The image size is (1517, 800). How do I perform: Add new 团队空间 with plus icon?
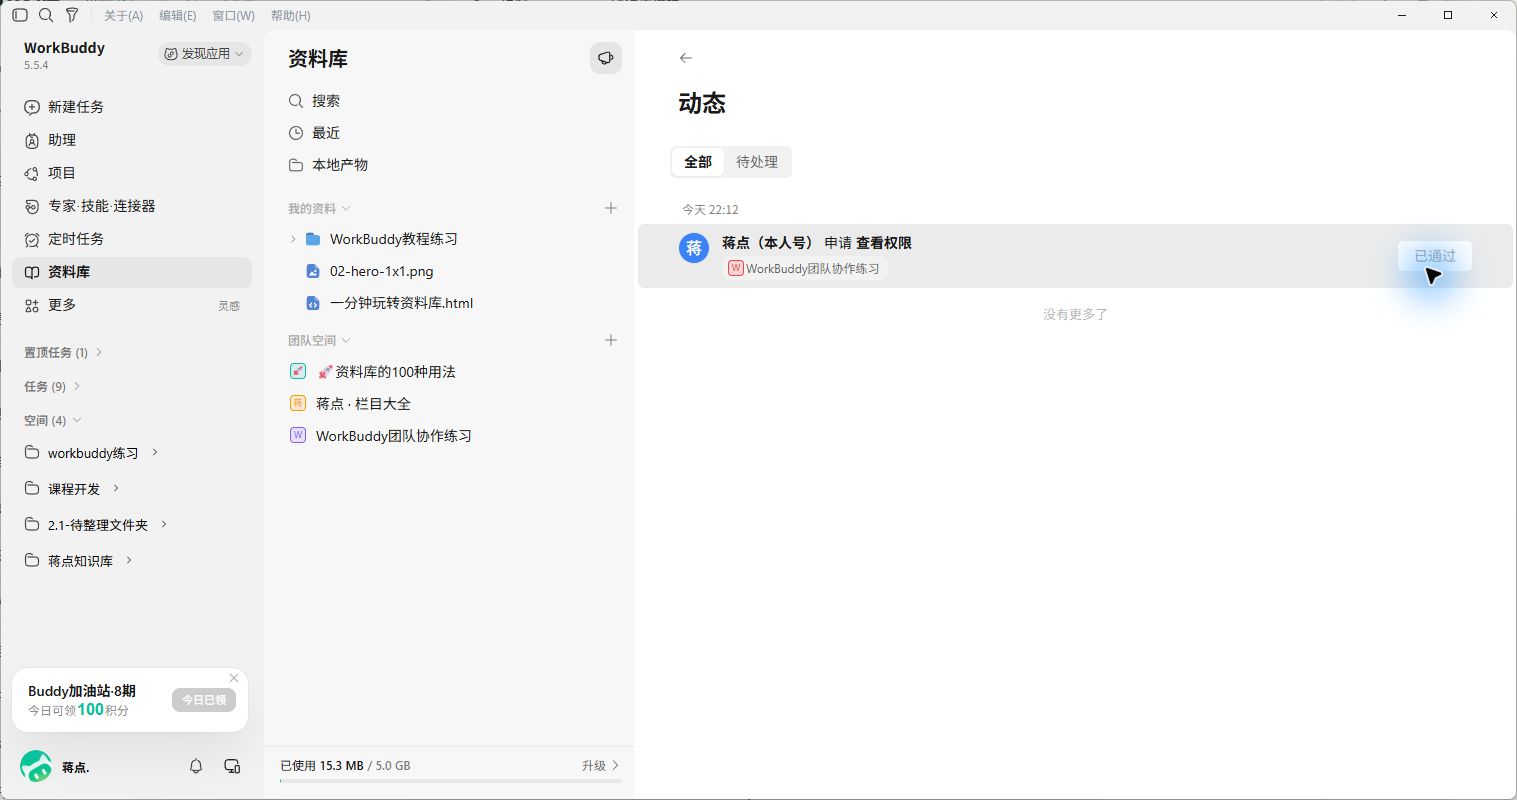[x=611, y=340]
